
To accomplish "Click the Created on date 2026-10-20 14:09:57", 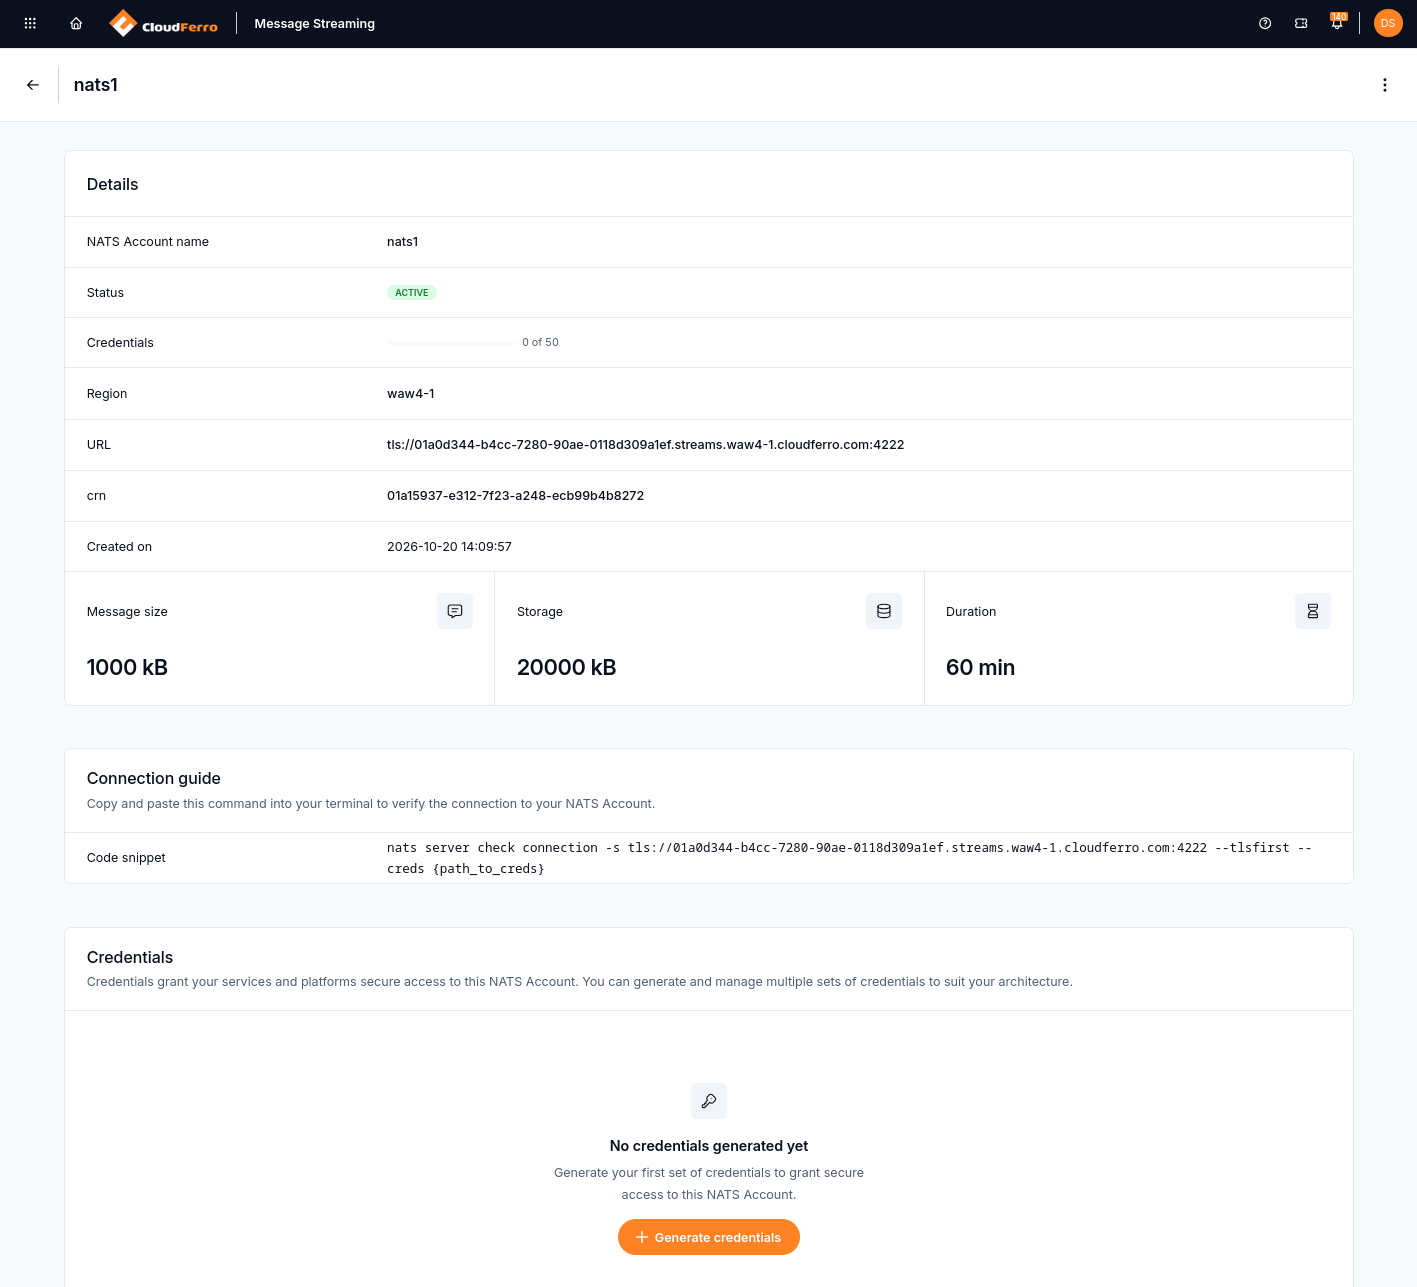I will 449,547.
